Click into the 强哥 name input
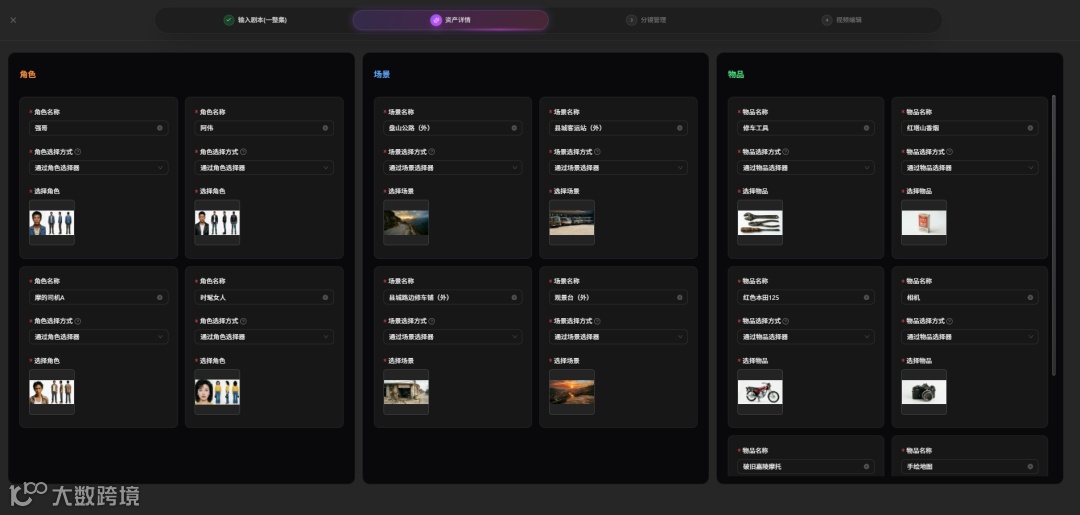Screen dimensions: 1080x515 pos(98,128)
